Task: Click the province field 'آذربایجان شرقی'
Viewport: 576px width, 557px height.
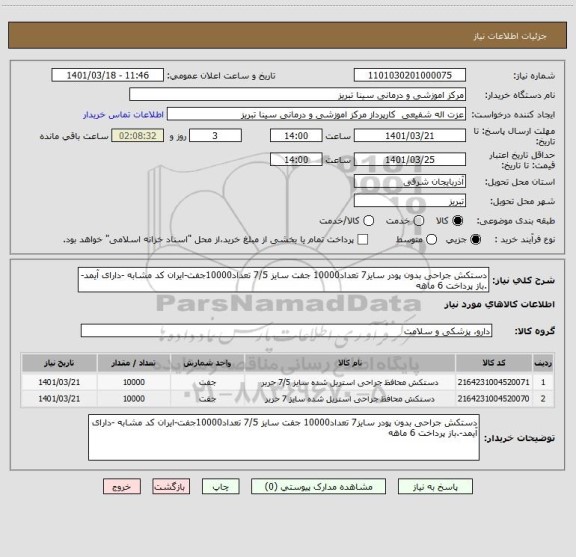Action: pos(410,182)
